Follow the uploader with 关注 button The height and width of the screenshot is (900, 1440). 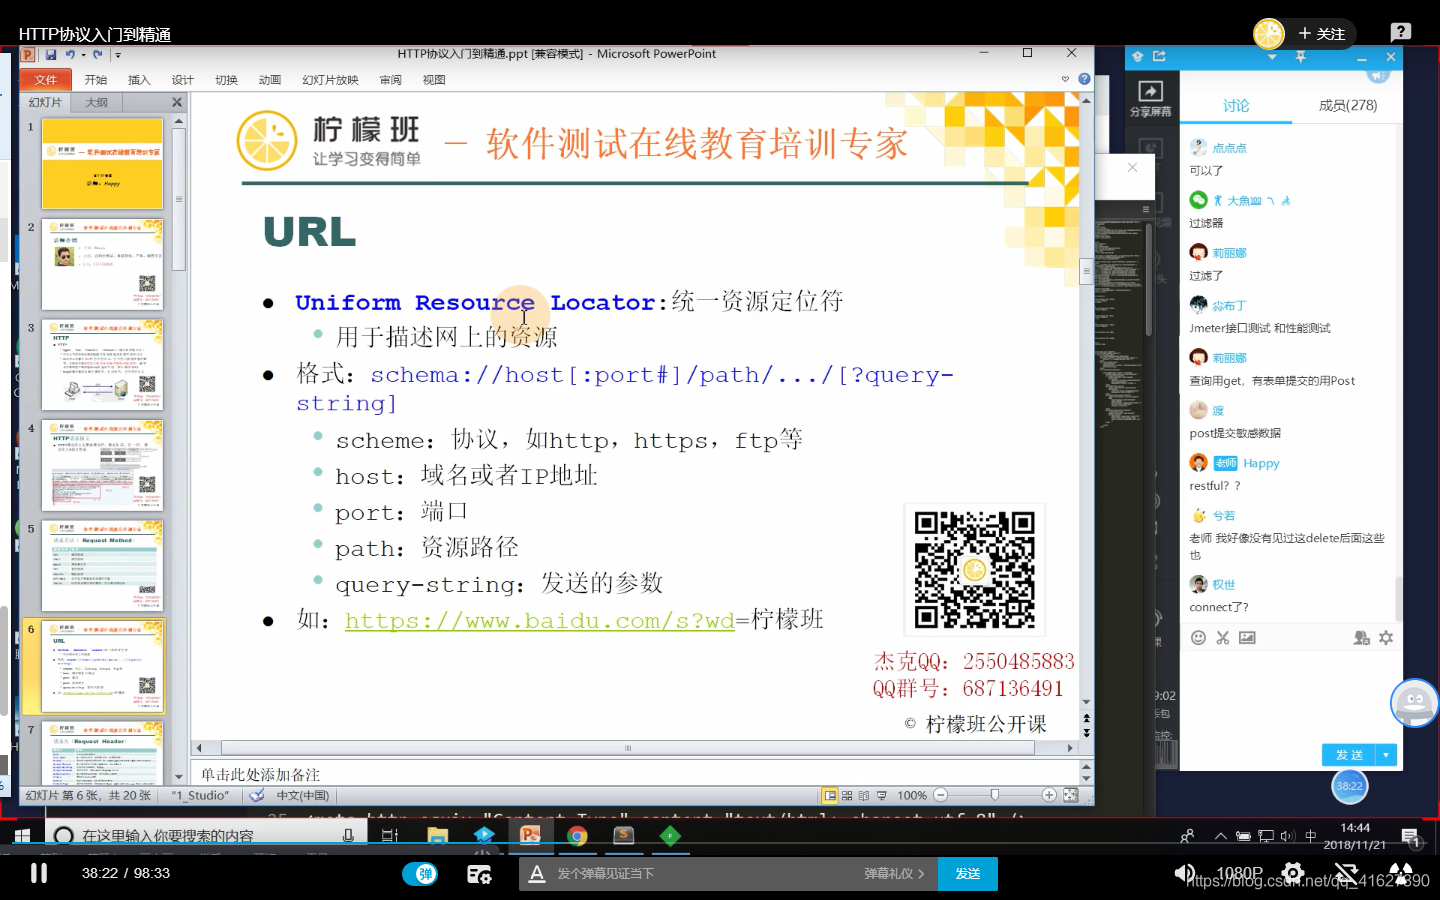1322,34
